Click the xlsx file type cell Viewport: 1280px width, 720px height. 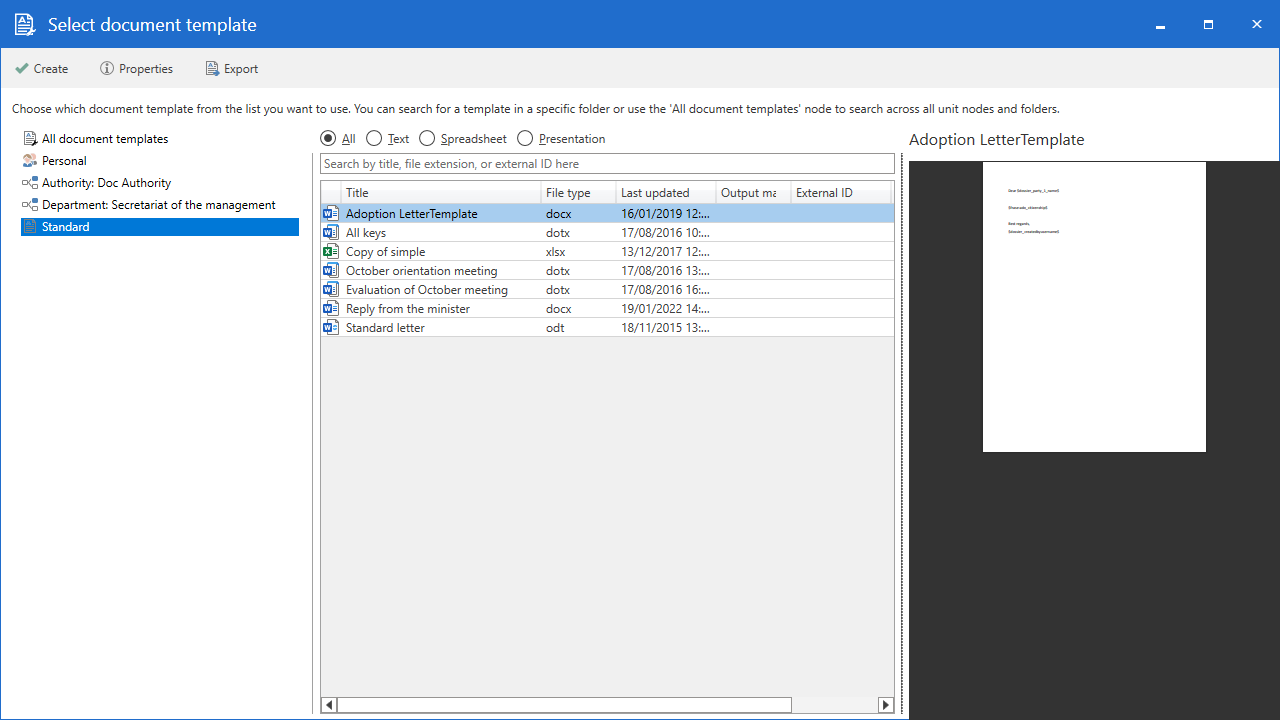(556, 252)
